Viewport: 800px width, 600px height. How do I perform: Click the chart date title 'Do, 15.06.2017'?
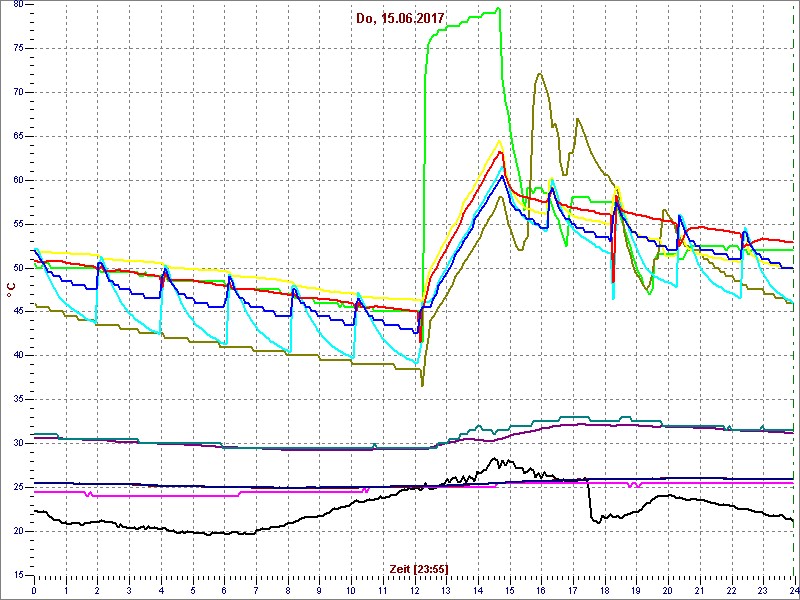(400, 19)
